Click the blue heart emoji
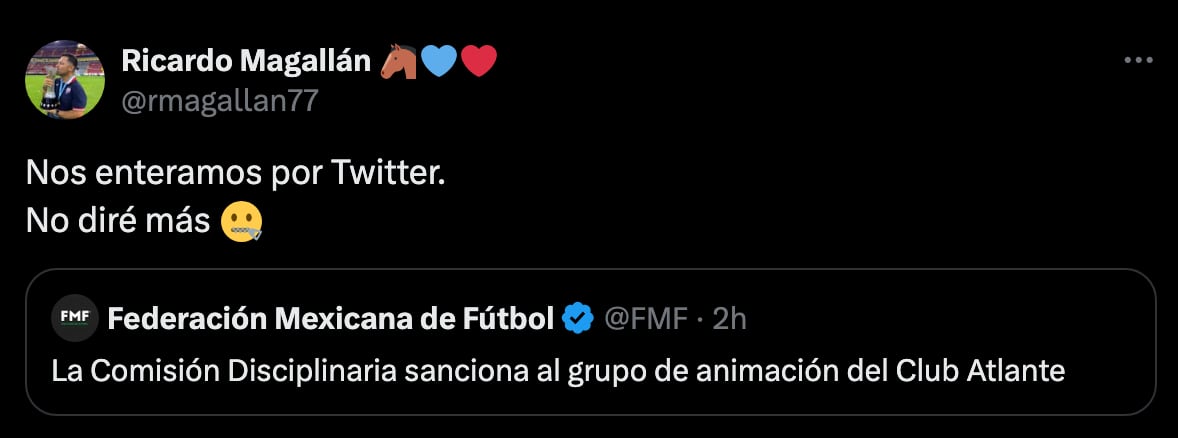This screenshot has width=1178, height=438. (438, 62)
